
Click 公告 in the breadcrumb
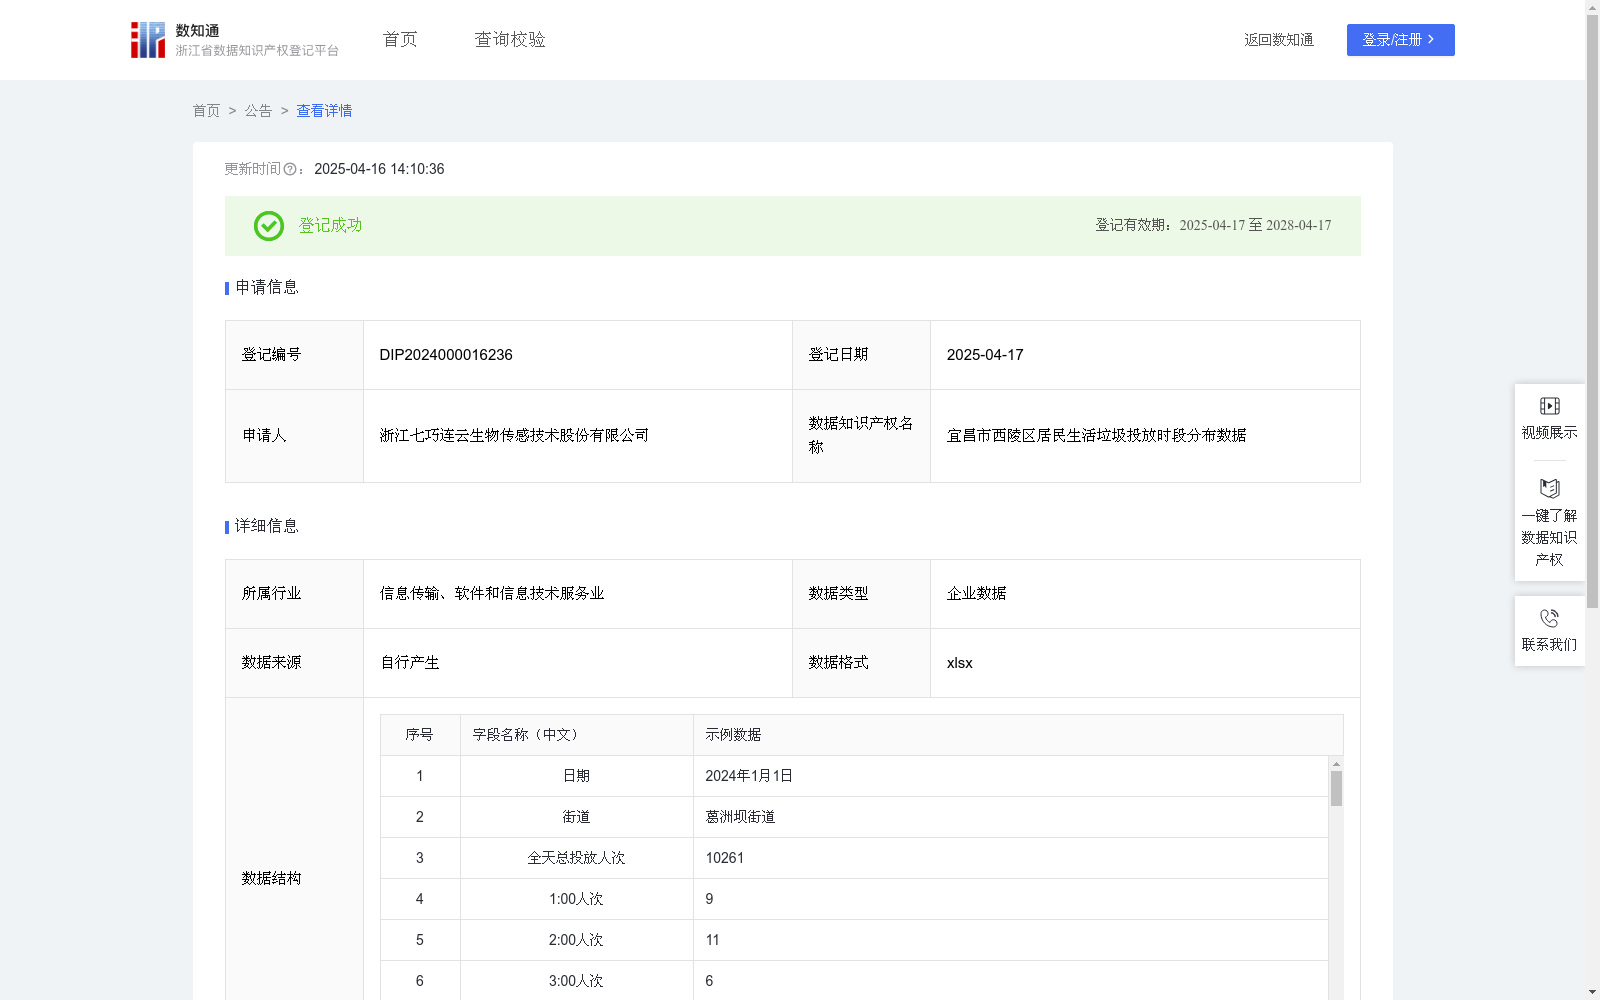258,111
